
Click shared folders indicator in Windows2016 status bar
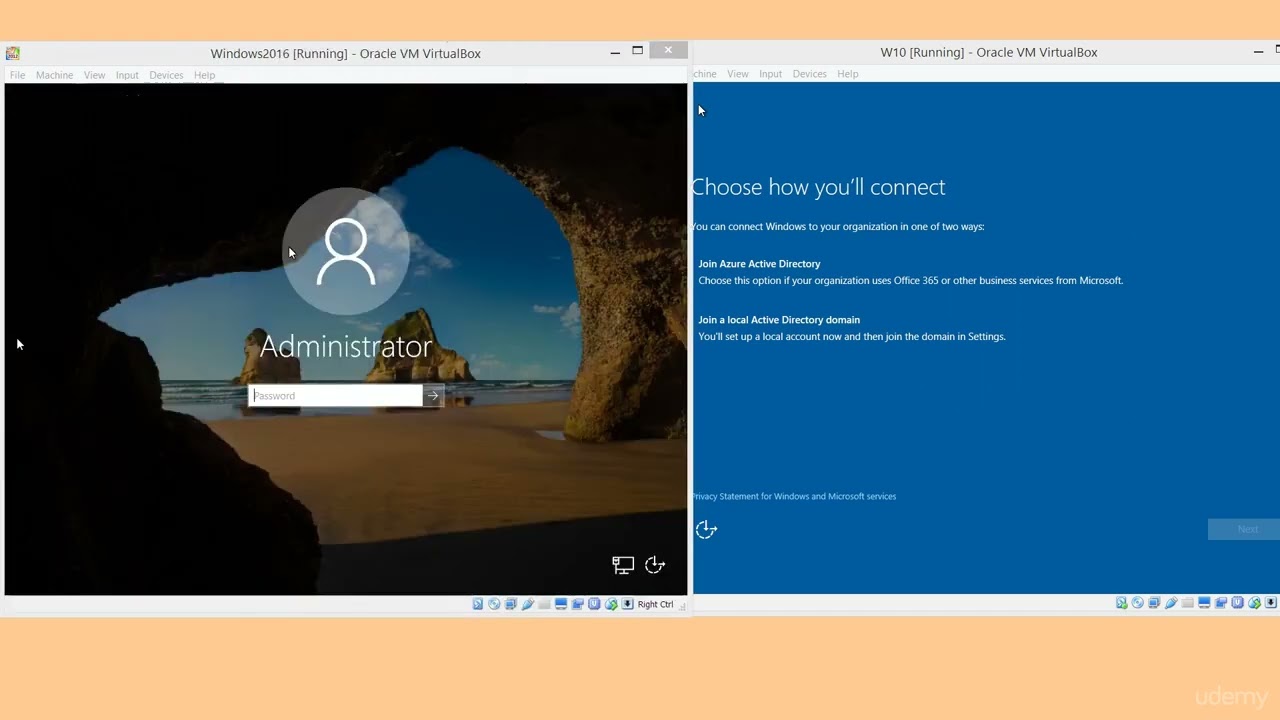coord(544,604)
